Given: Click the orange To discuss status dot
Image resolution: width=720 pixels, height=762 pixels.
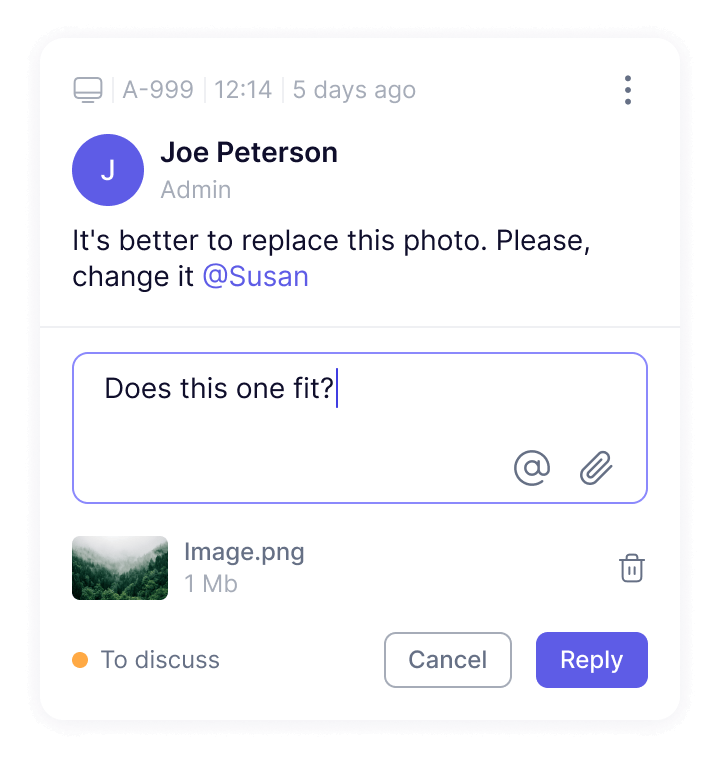Looking at the screenshot, I should point(80,660).
